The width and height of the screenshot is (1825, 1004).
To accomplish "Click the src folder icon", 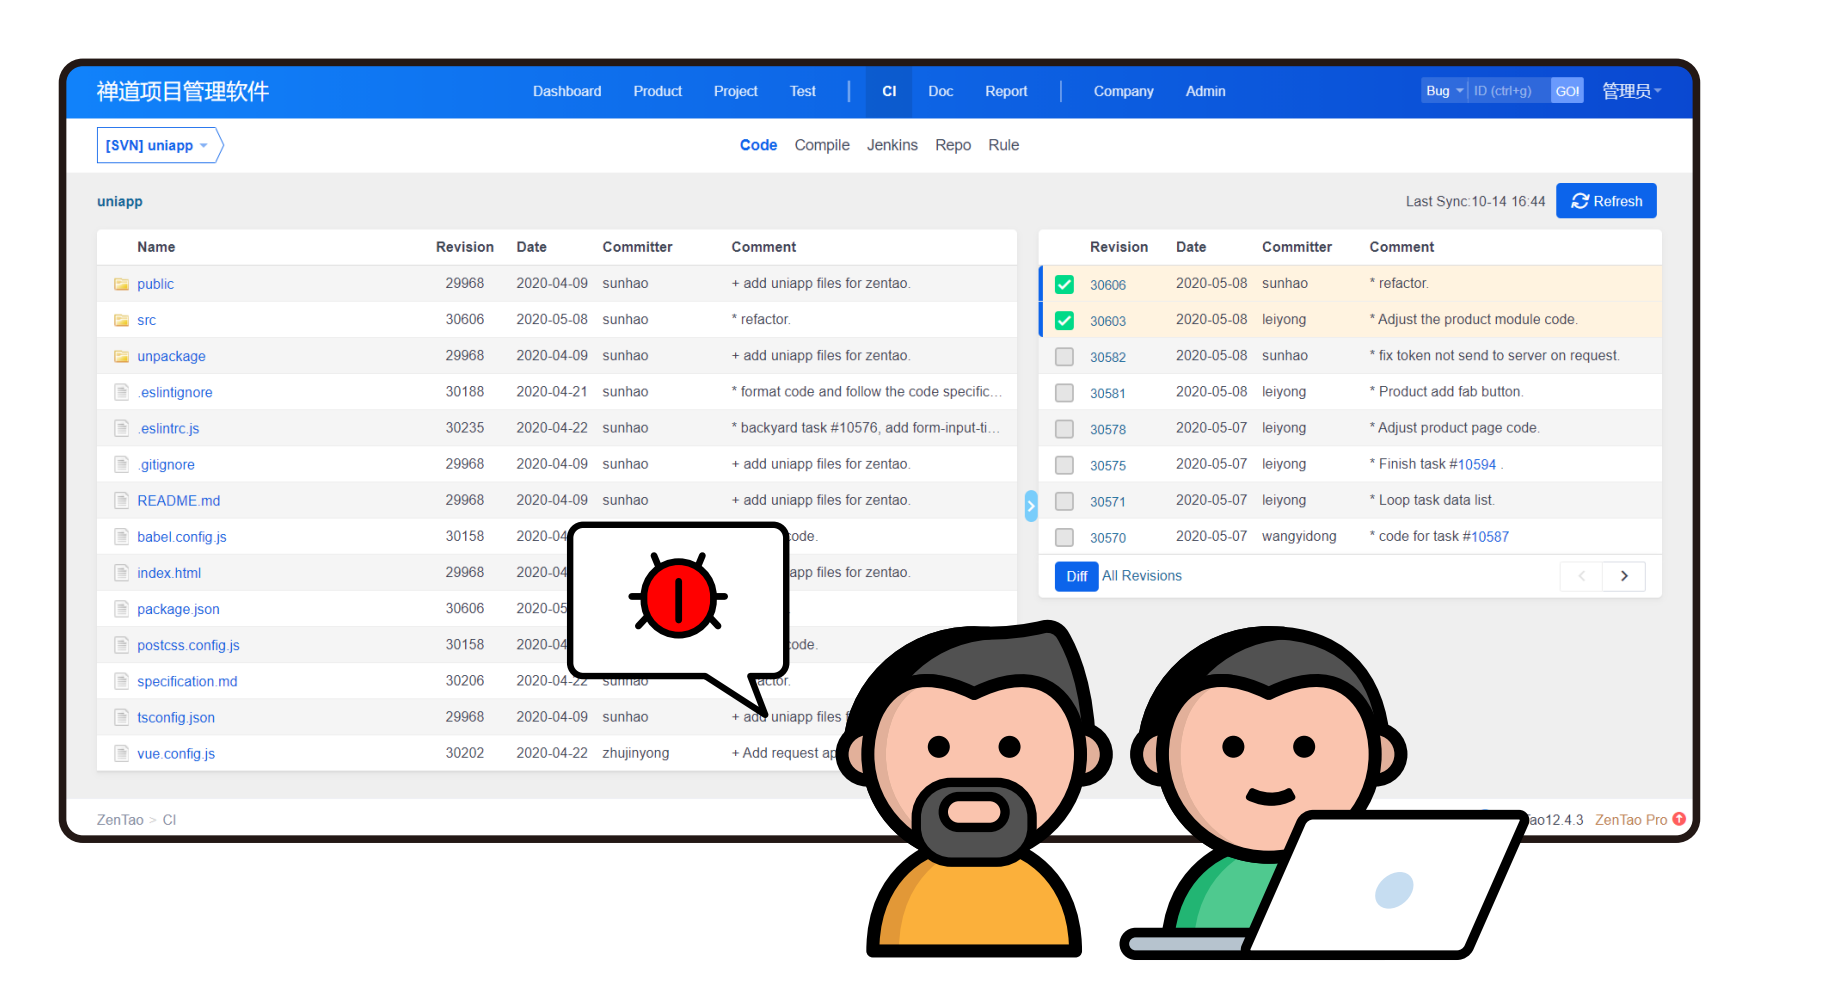I will (121, 320).
